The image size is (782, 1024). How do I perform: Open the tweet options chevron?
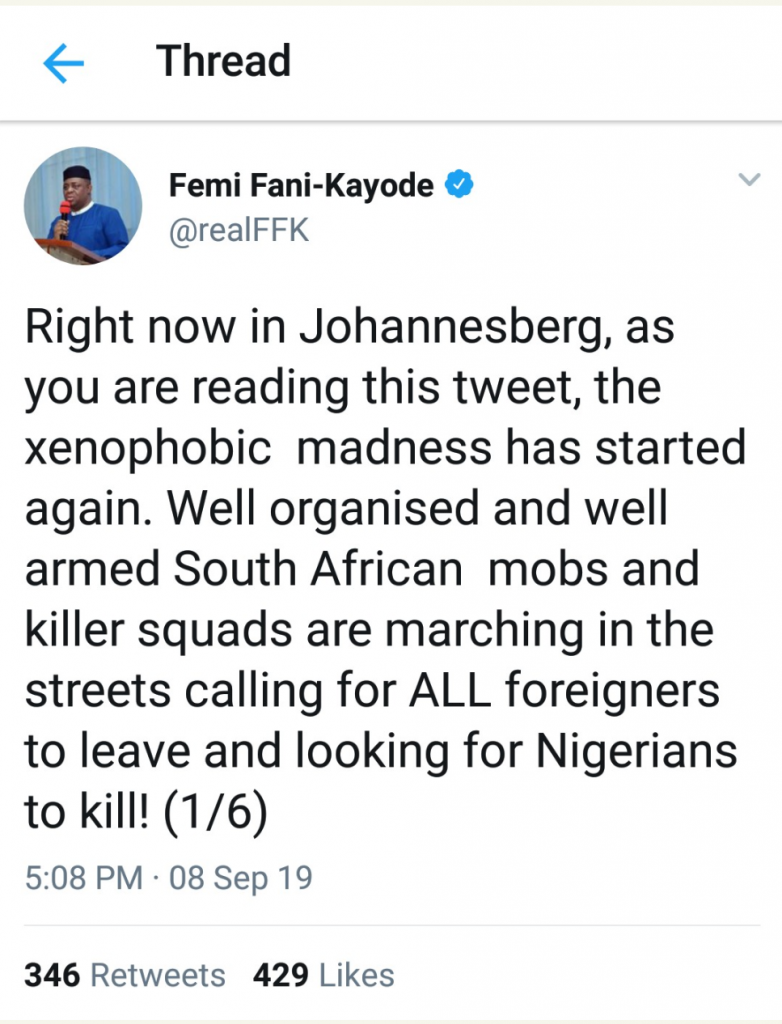point(748,180)
